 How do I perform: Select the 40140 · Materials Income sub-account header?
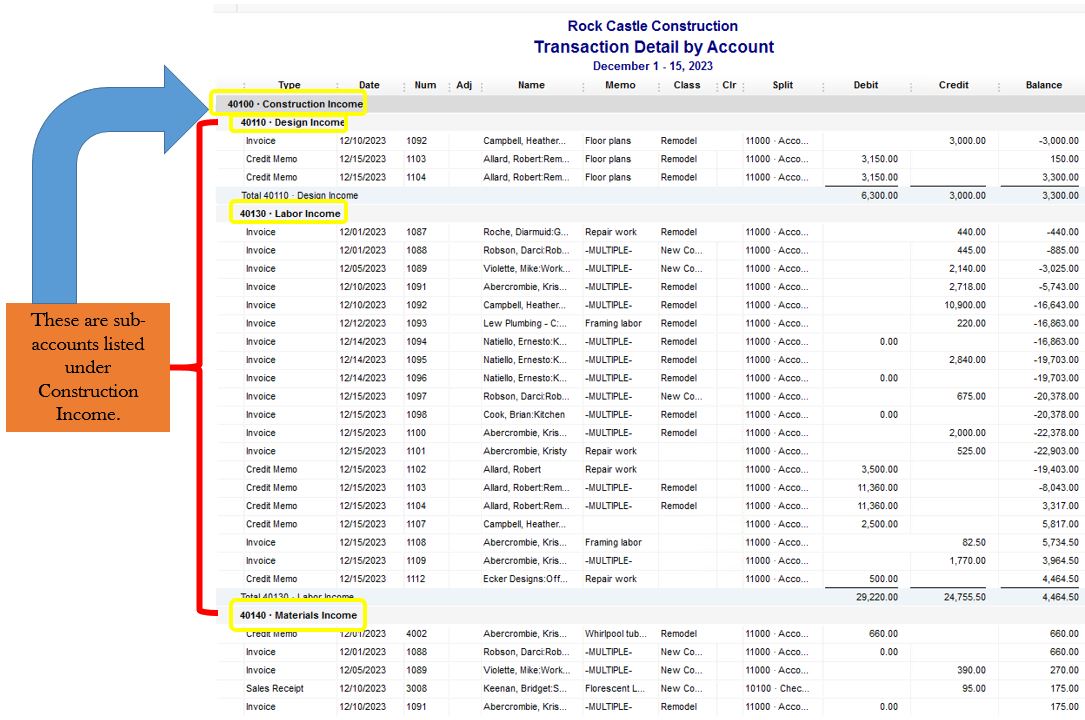tap(298, 615)
